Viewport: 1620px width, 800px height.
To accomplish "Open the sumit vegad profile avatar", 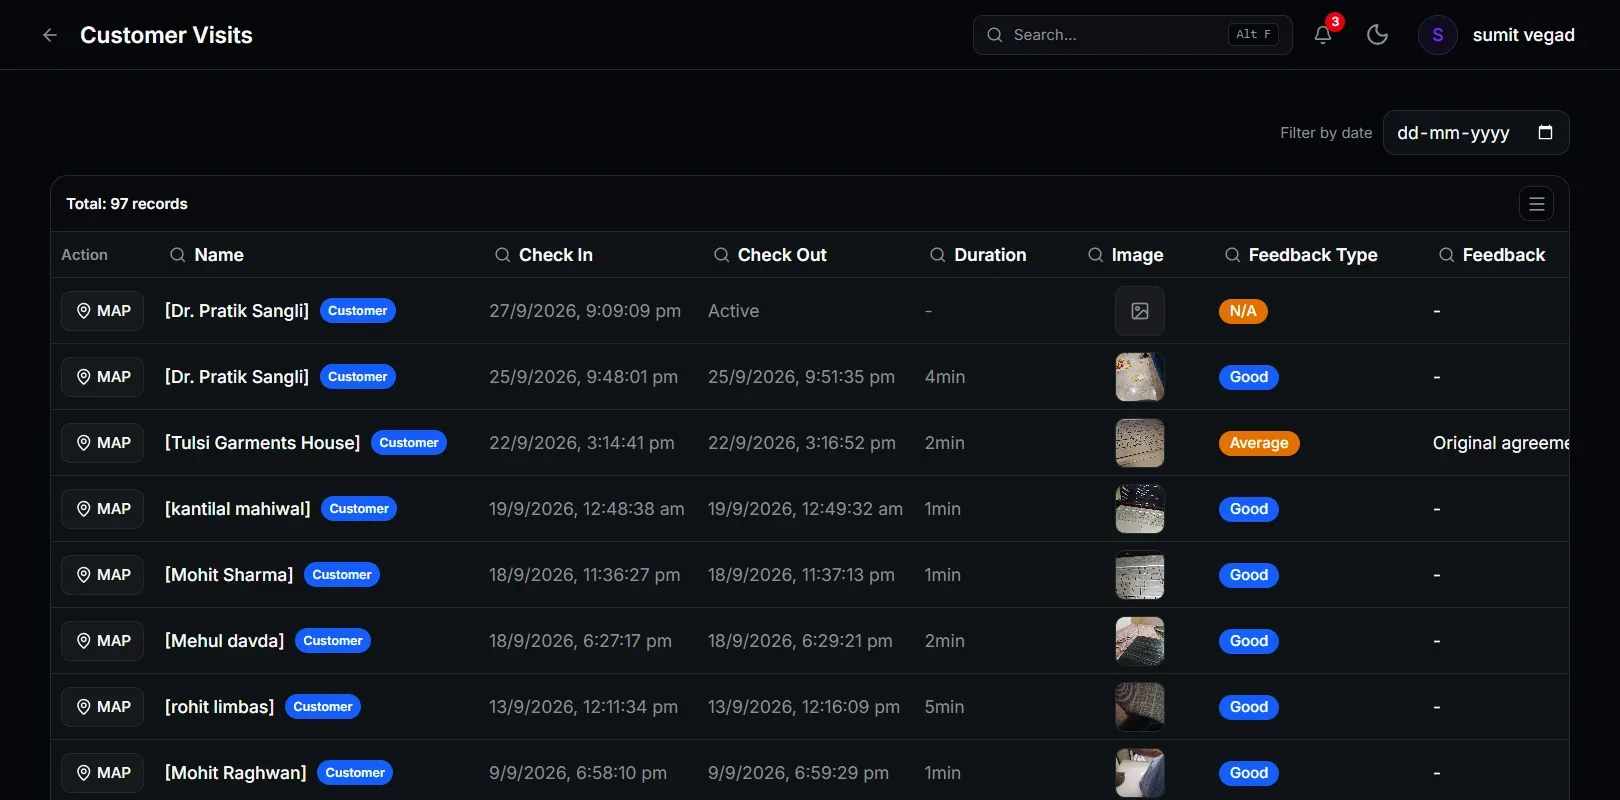I will [x=1437, y=35].
